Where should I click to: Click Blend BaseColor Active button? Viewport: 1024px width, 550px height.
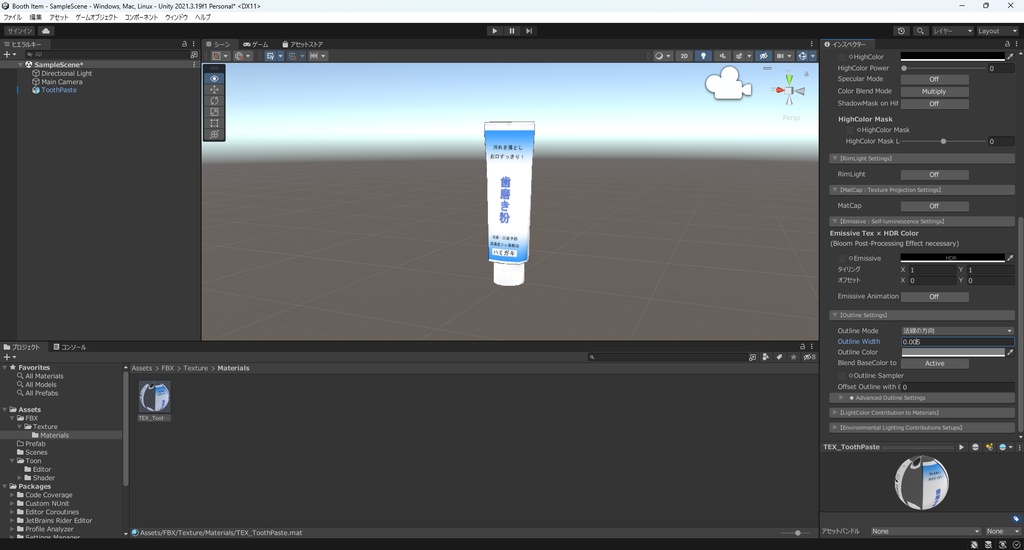click(x=934, y=363)
